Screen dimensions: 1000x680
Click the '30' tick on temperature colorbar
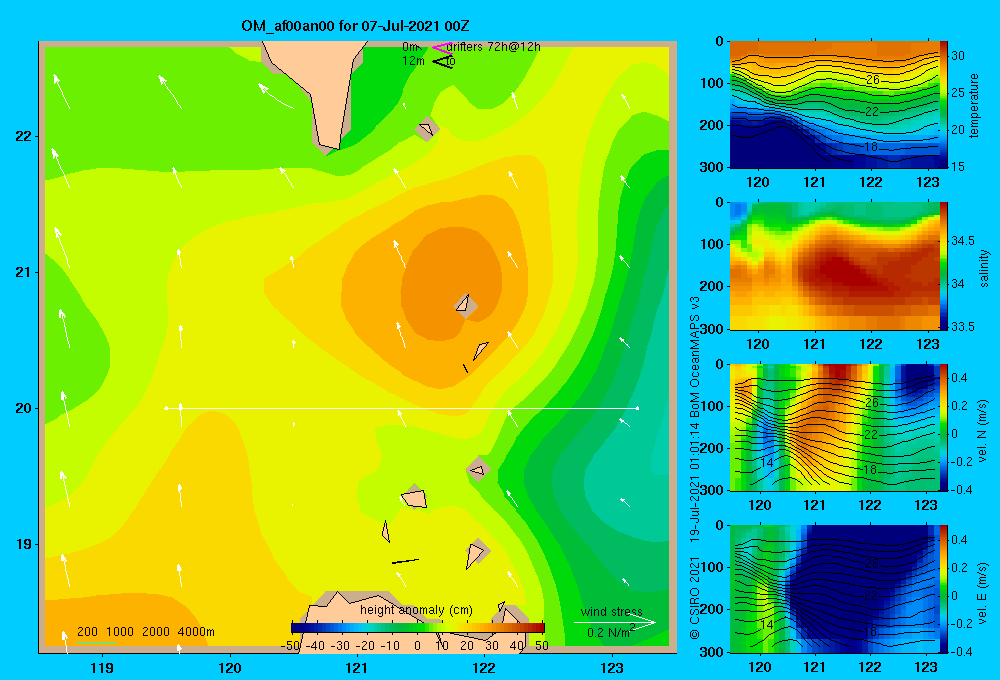pos(958,56)
